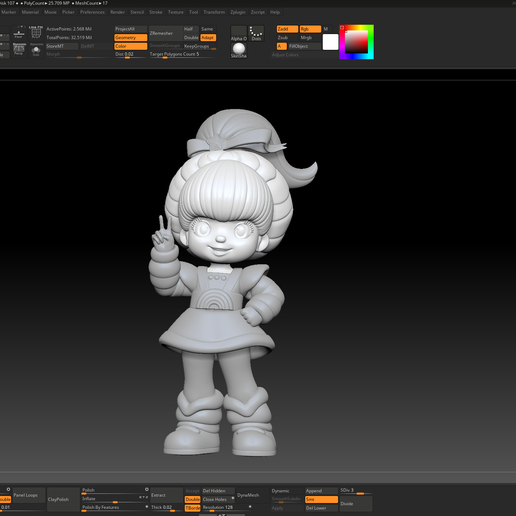Toggle the Geometry option under ProjectAll
This screenshot has height=516, width=516.
tap(131, 38)
